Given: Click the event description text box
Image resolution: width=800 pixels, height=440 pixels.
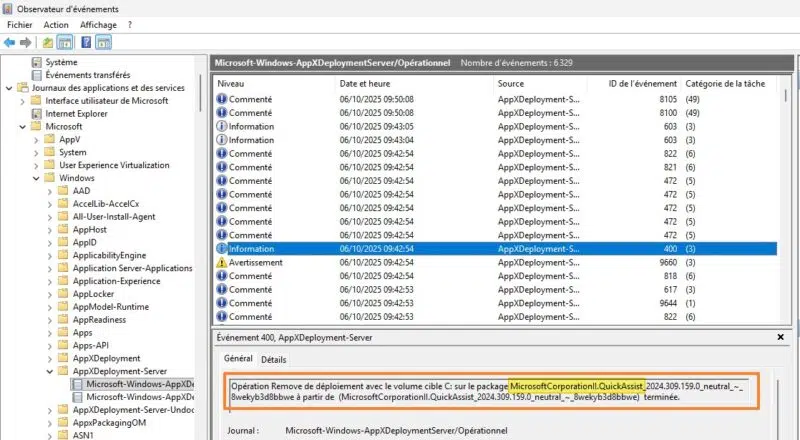Looking at the screenshot, I should [x=490, y=392].
